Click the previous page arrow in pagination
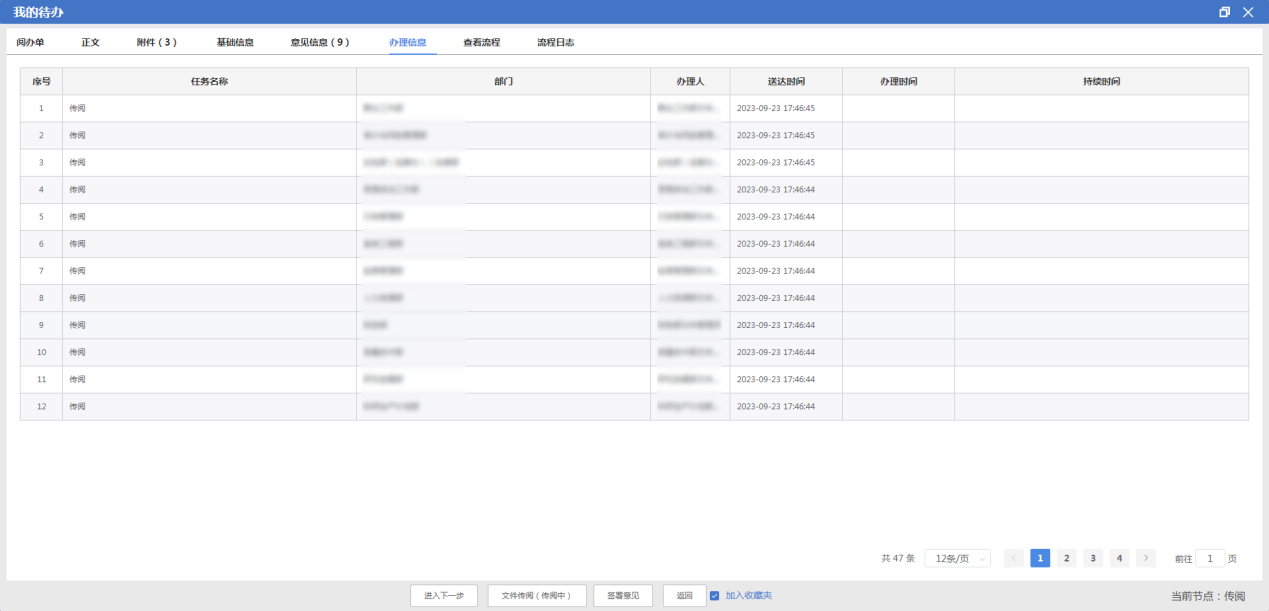This screenshot has width=1269, height=611. click(1013, 558)
